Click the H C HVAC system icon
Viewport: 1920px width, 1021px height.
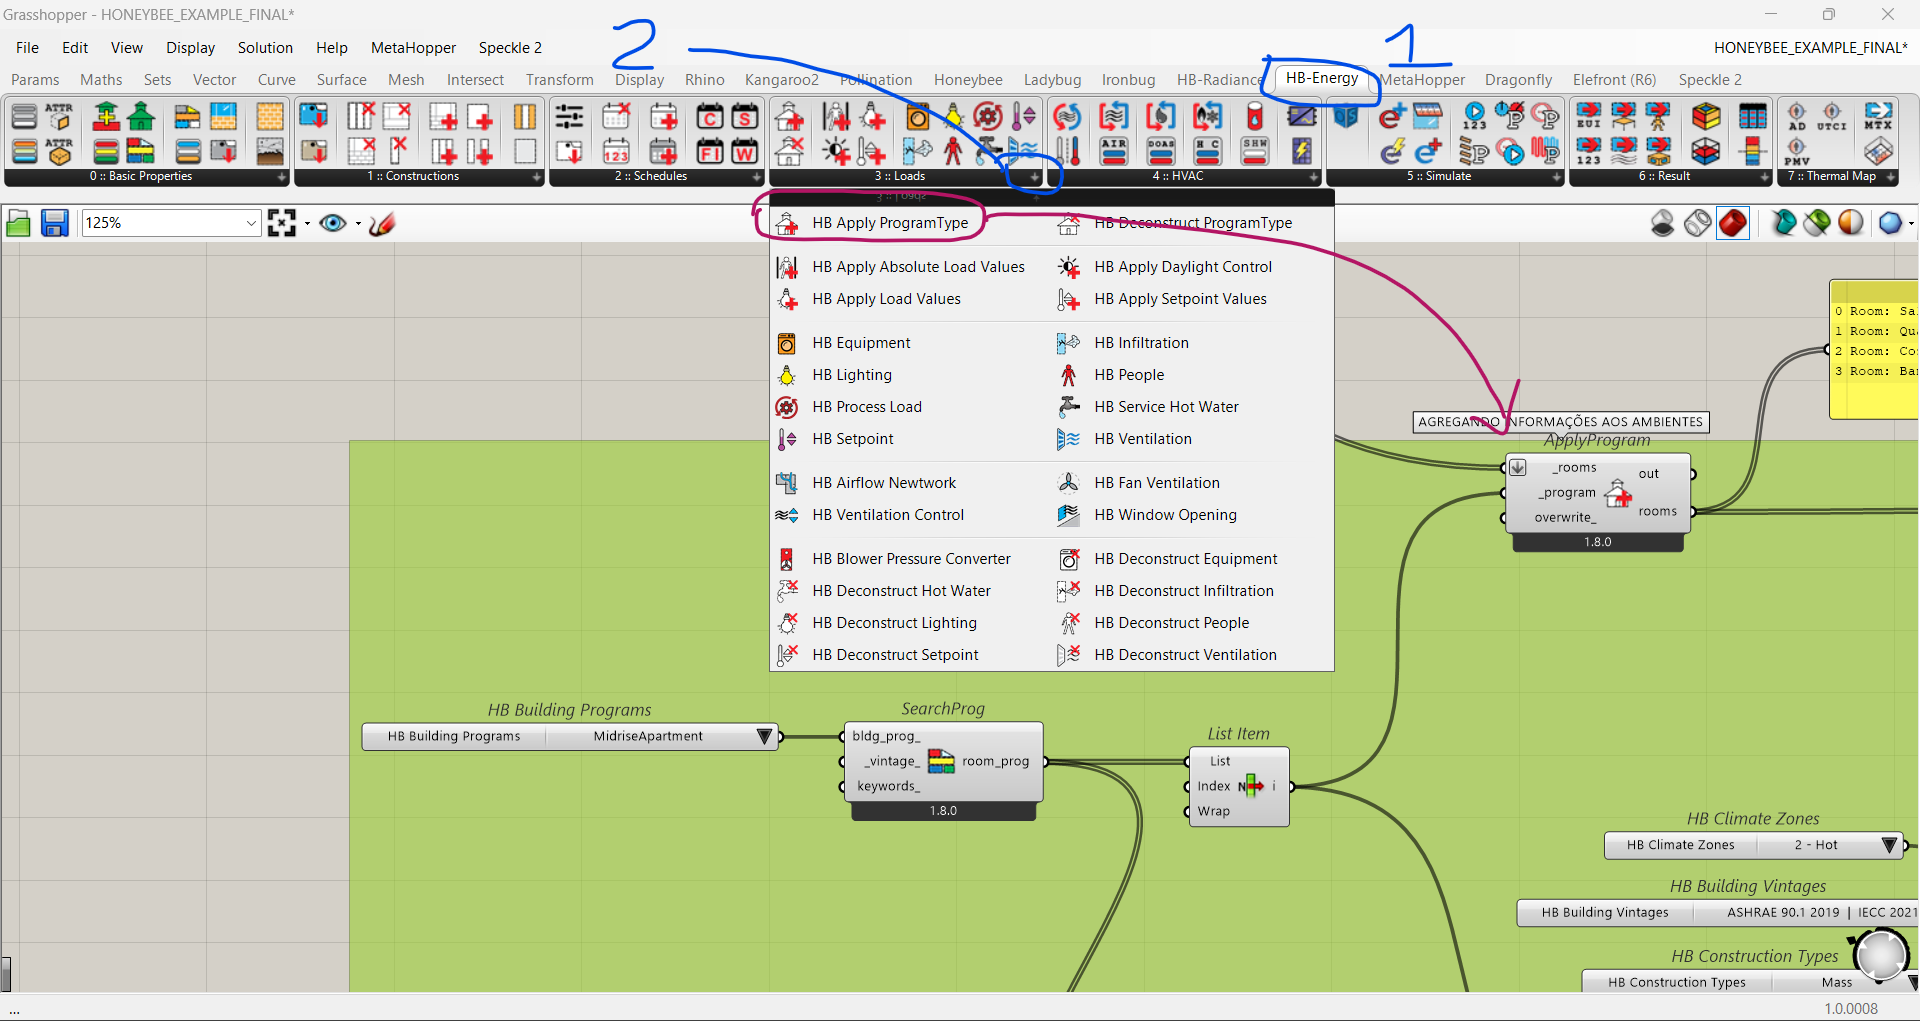coord(1208,151)
